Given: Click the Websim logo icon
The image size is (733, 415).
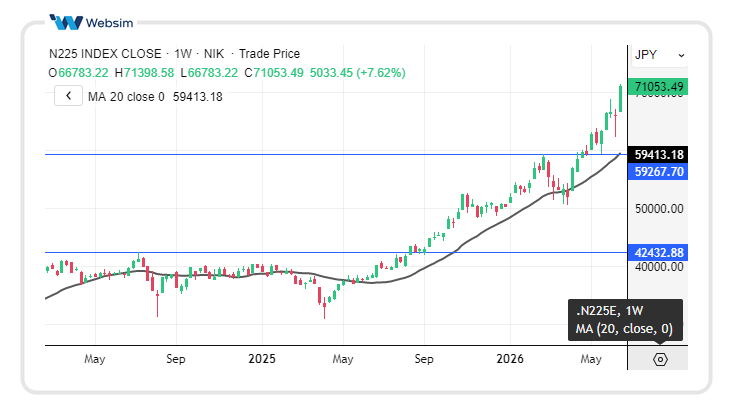Looking at the screenshot, I should point(66,22).
